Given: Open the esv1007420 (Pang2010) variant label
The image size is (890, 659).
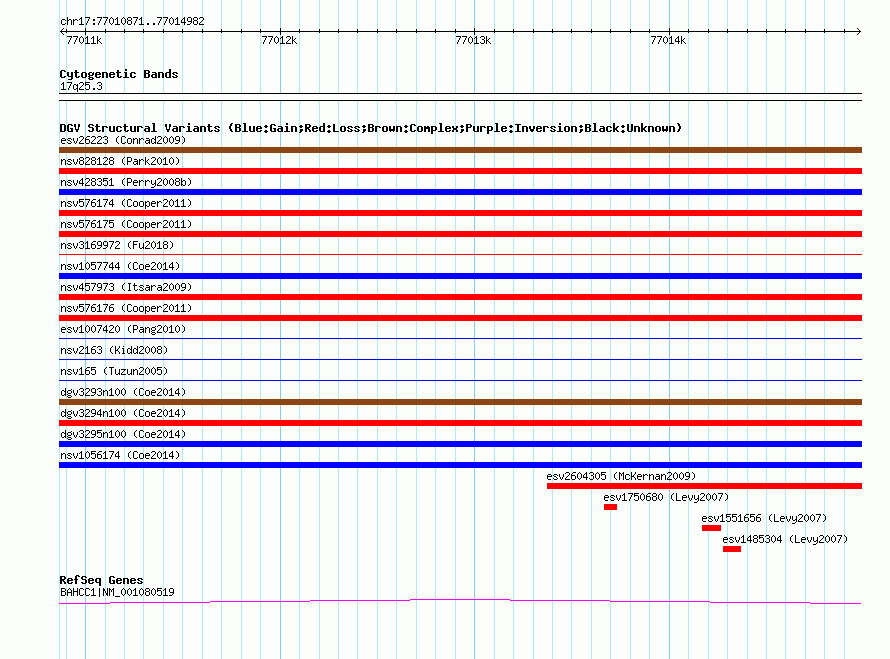Looking at the screenshot, I should 123,329.
